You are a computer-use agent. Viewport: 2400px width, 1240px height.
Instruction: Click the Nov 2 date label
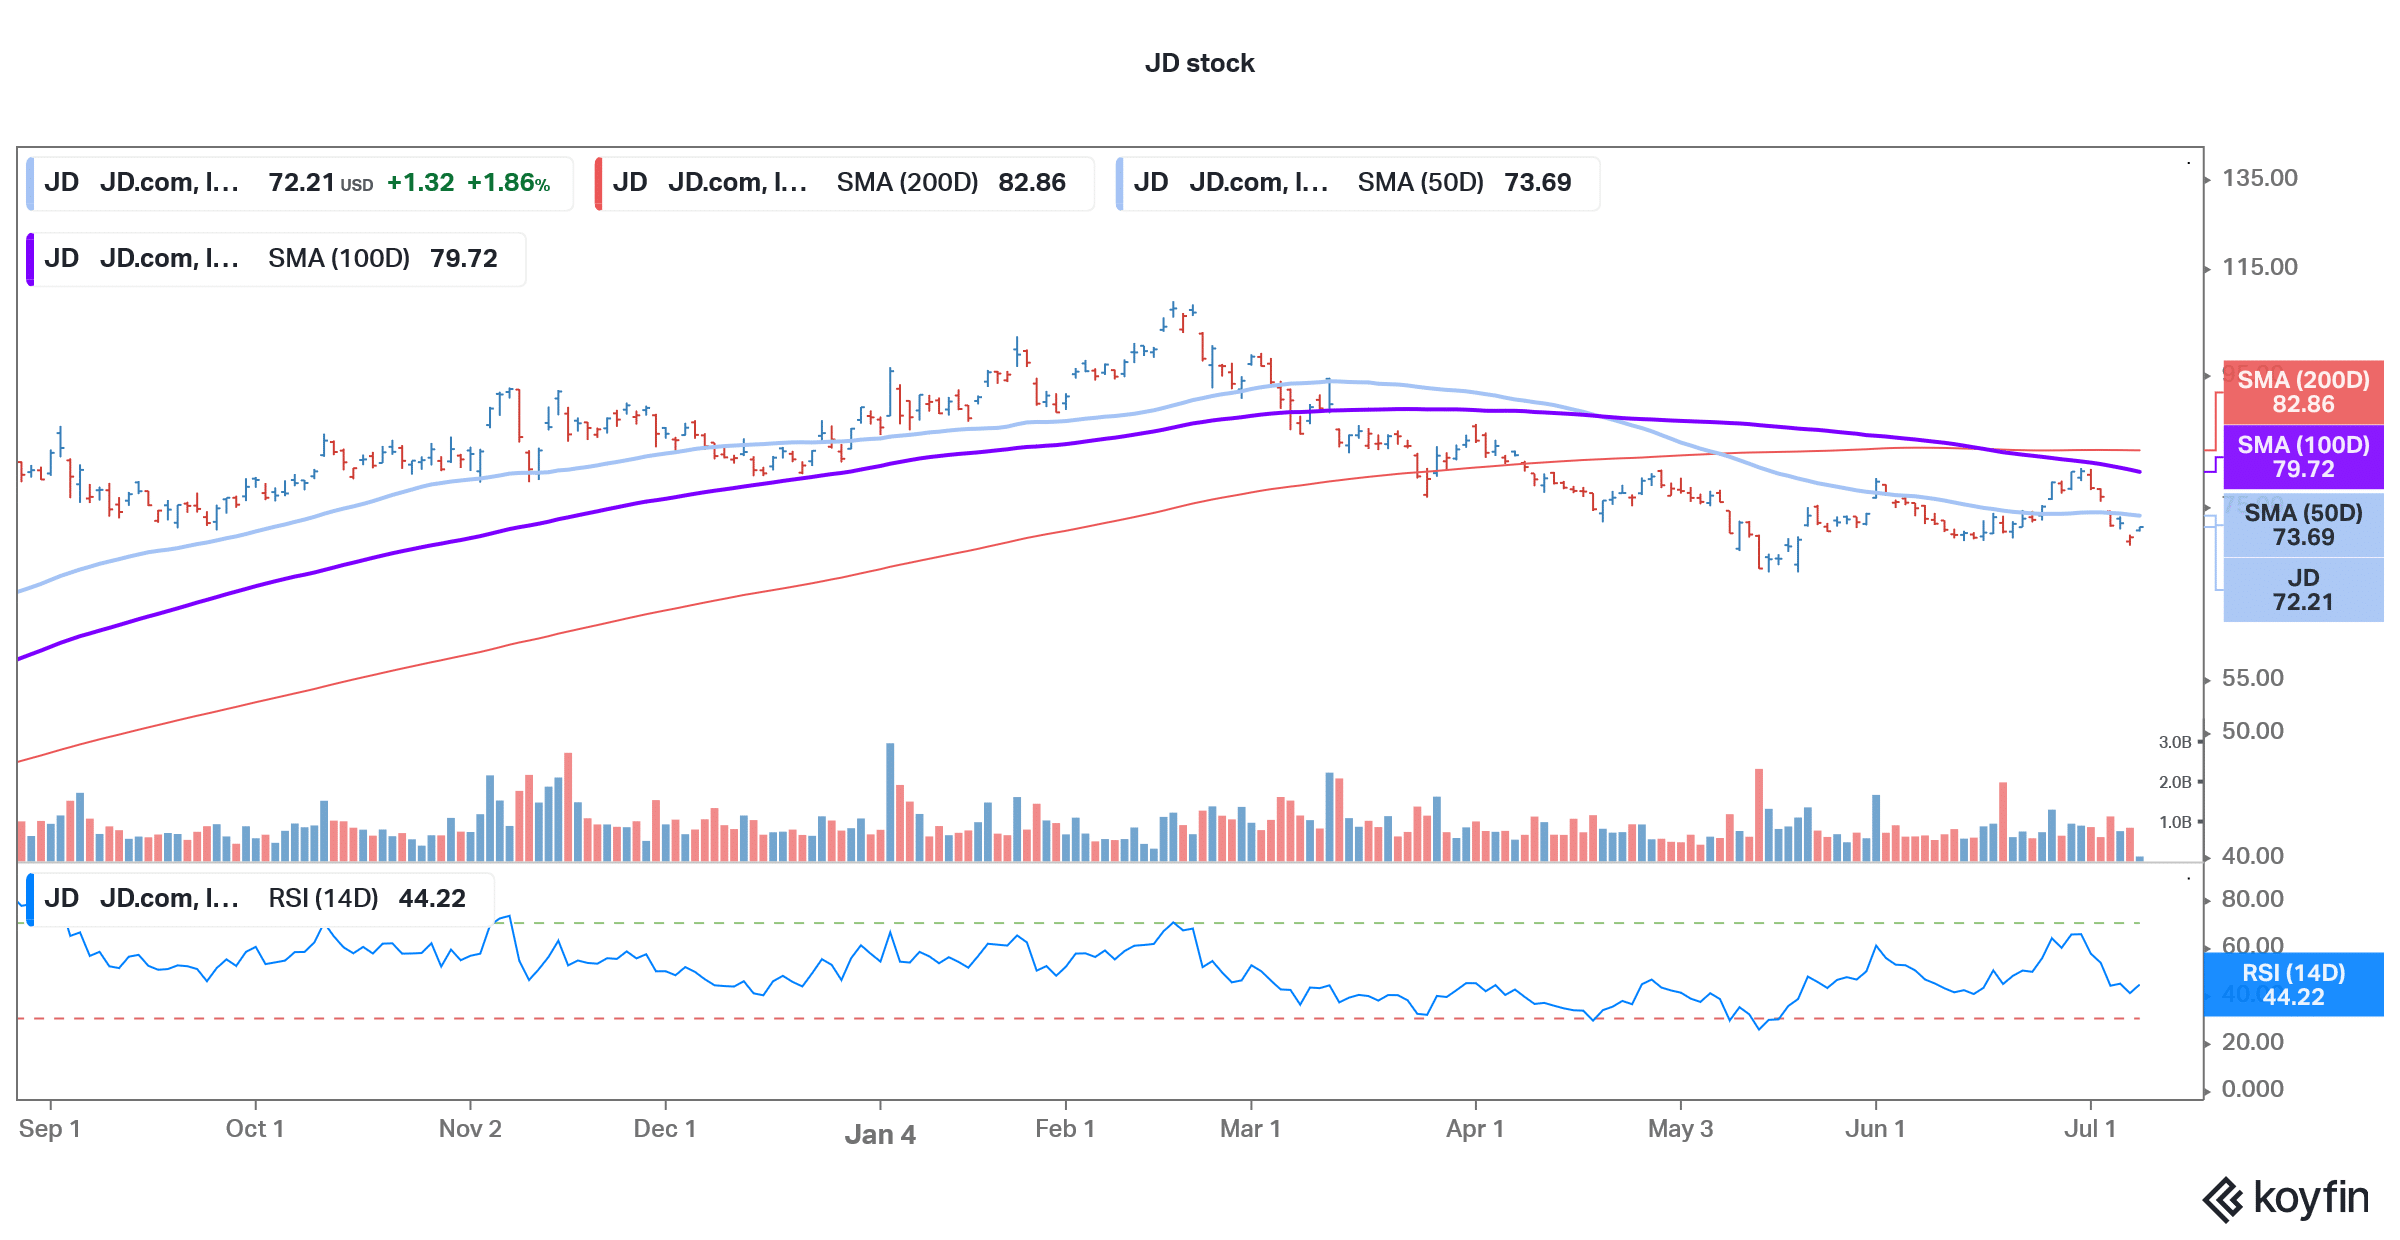click(x=470, y=1129)
